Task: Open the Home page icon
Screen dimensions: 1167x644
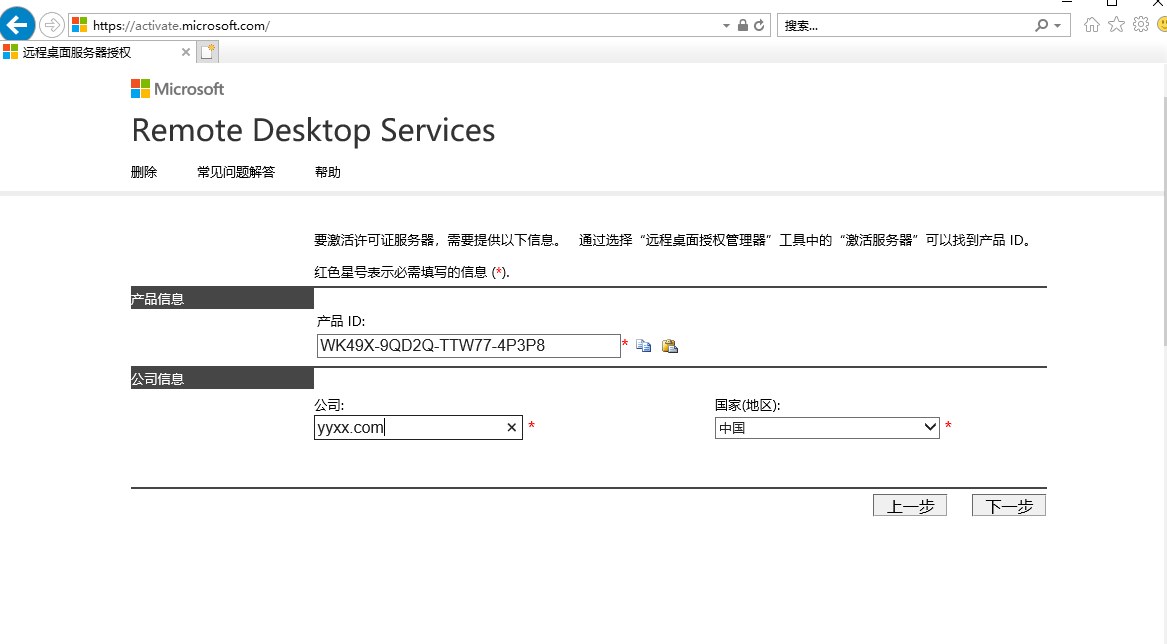Action: (x=1092, y=25)
